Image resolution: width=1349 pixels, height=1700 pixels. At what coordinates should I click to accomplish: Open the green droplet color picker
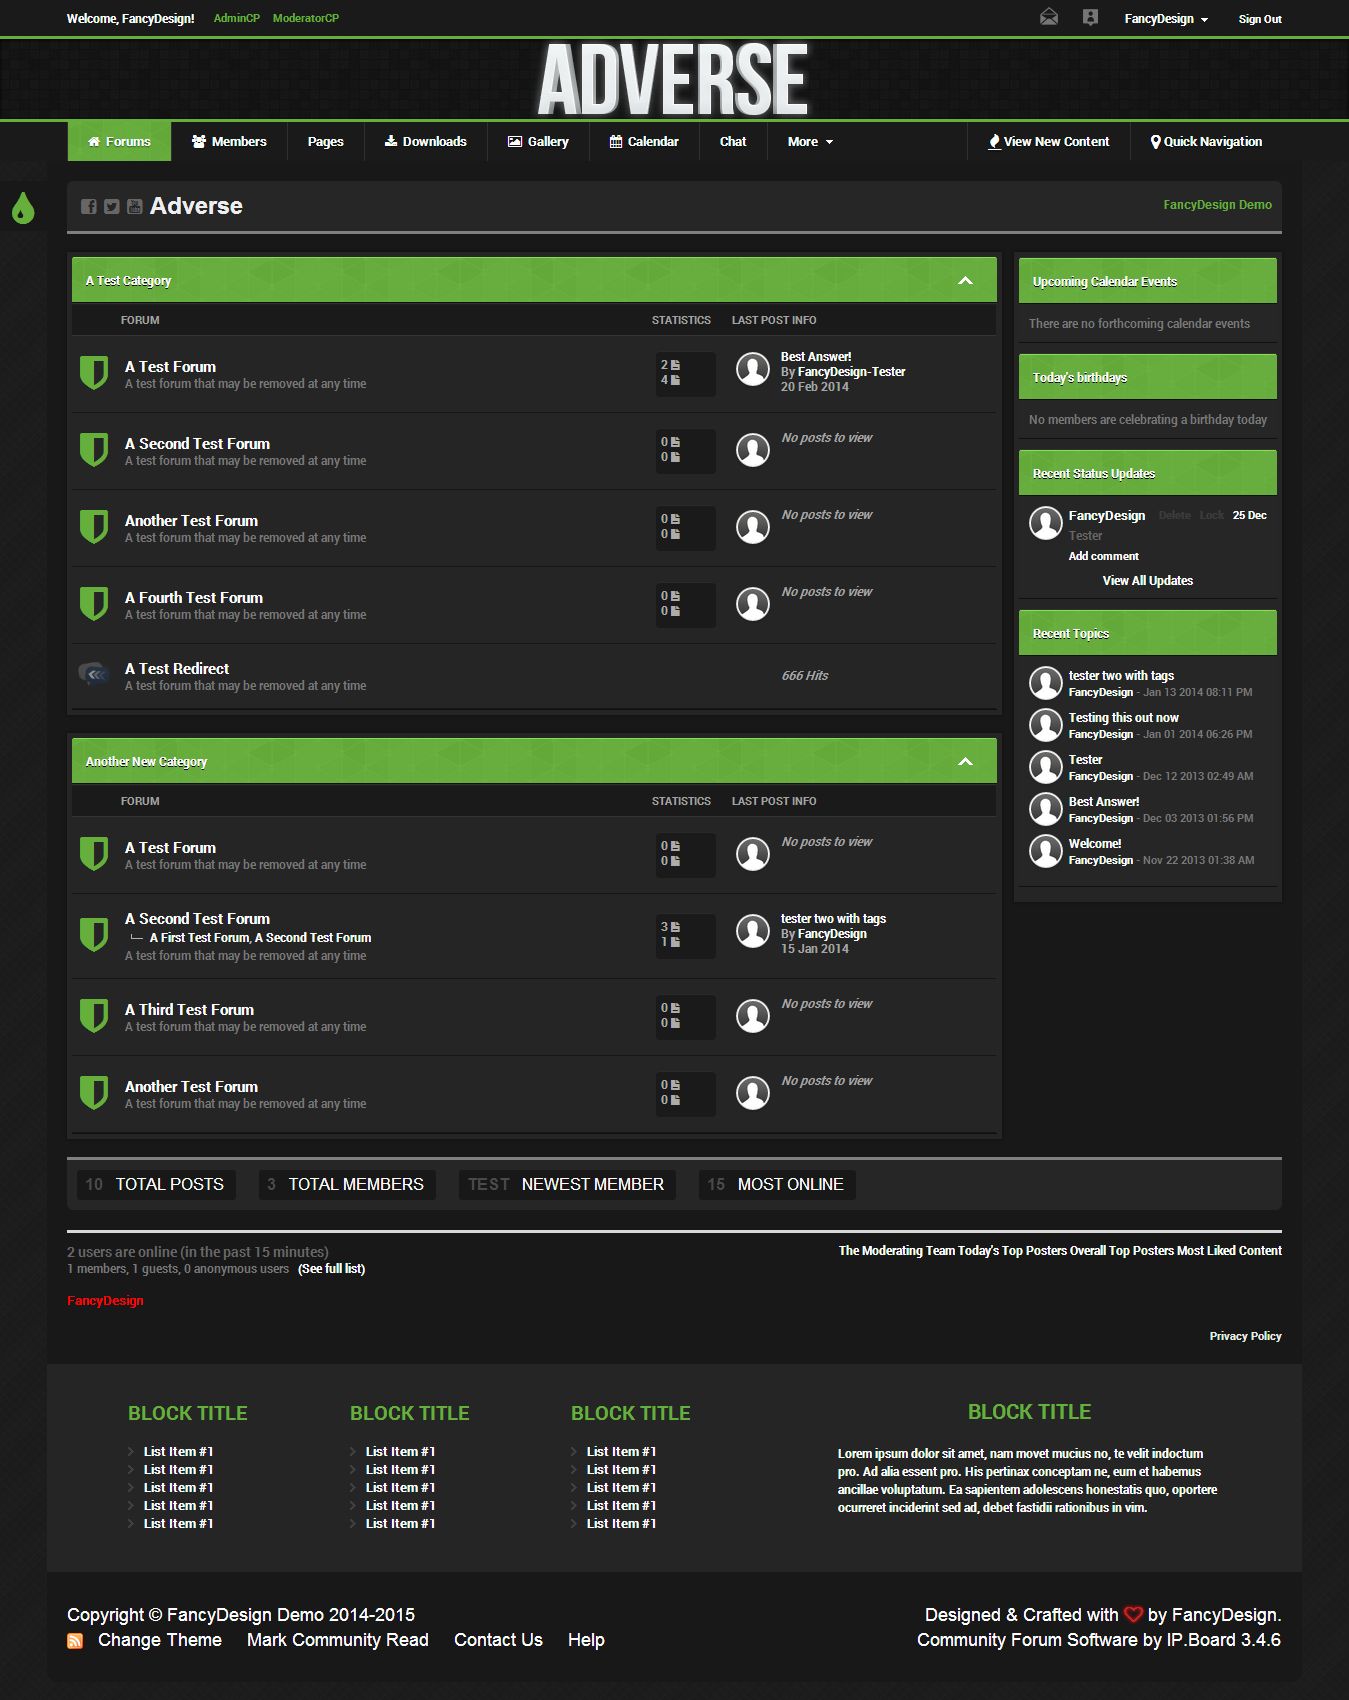point(22,208)
